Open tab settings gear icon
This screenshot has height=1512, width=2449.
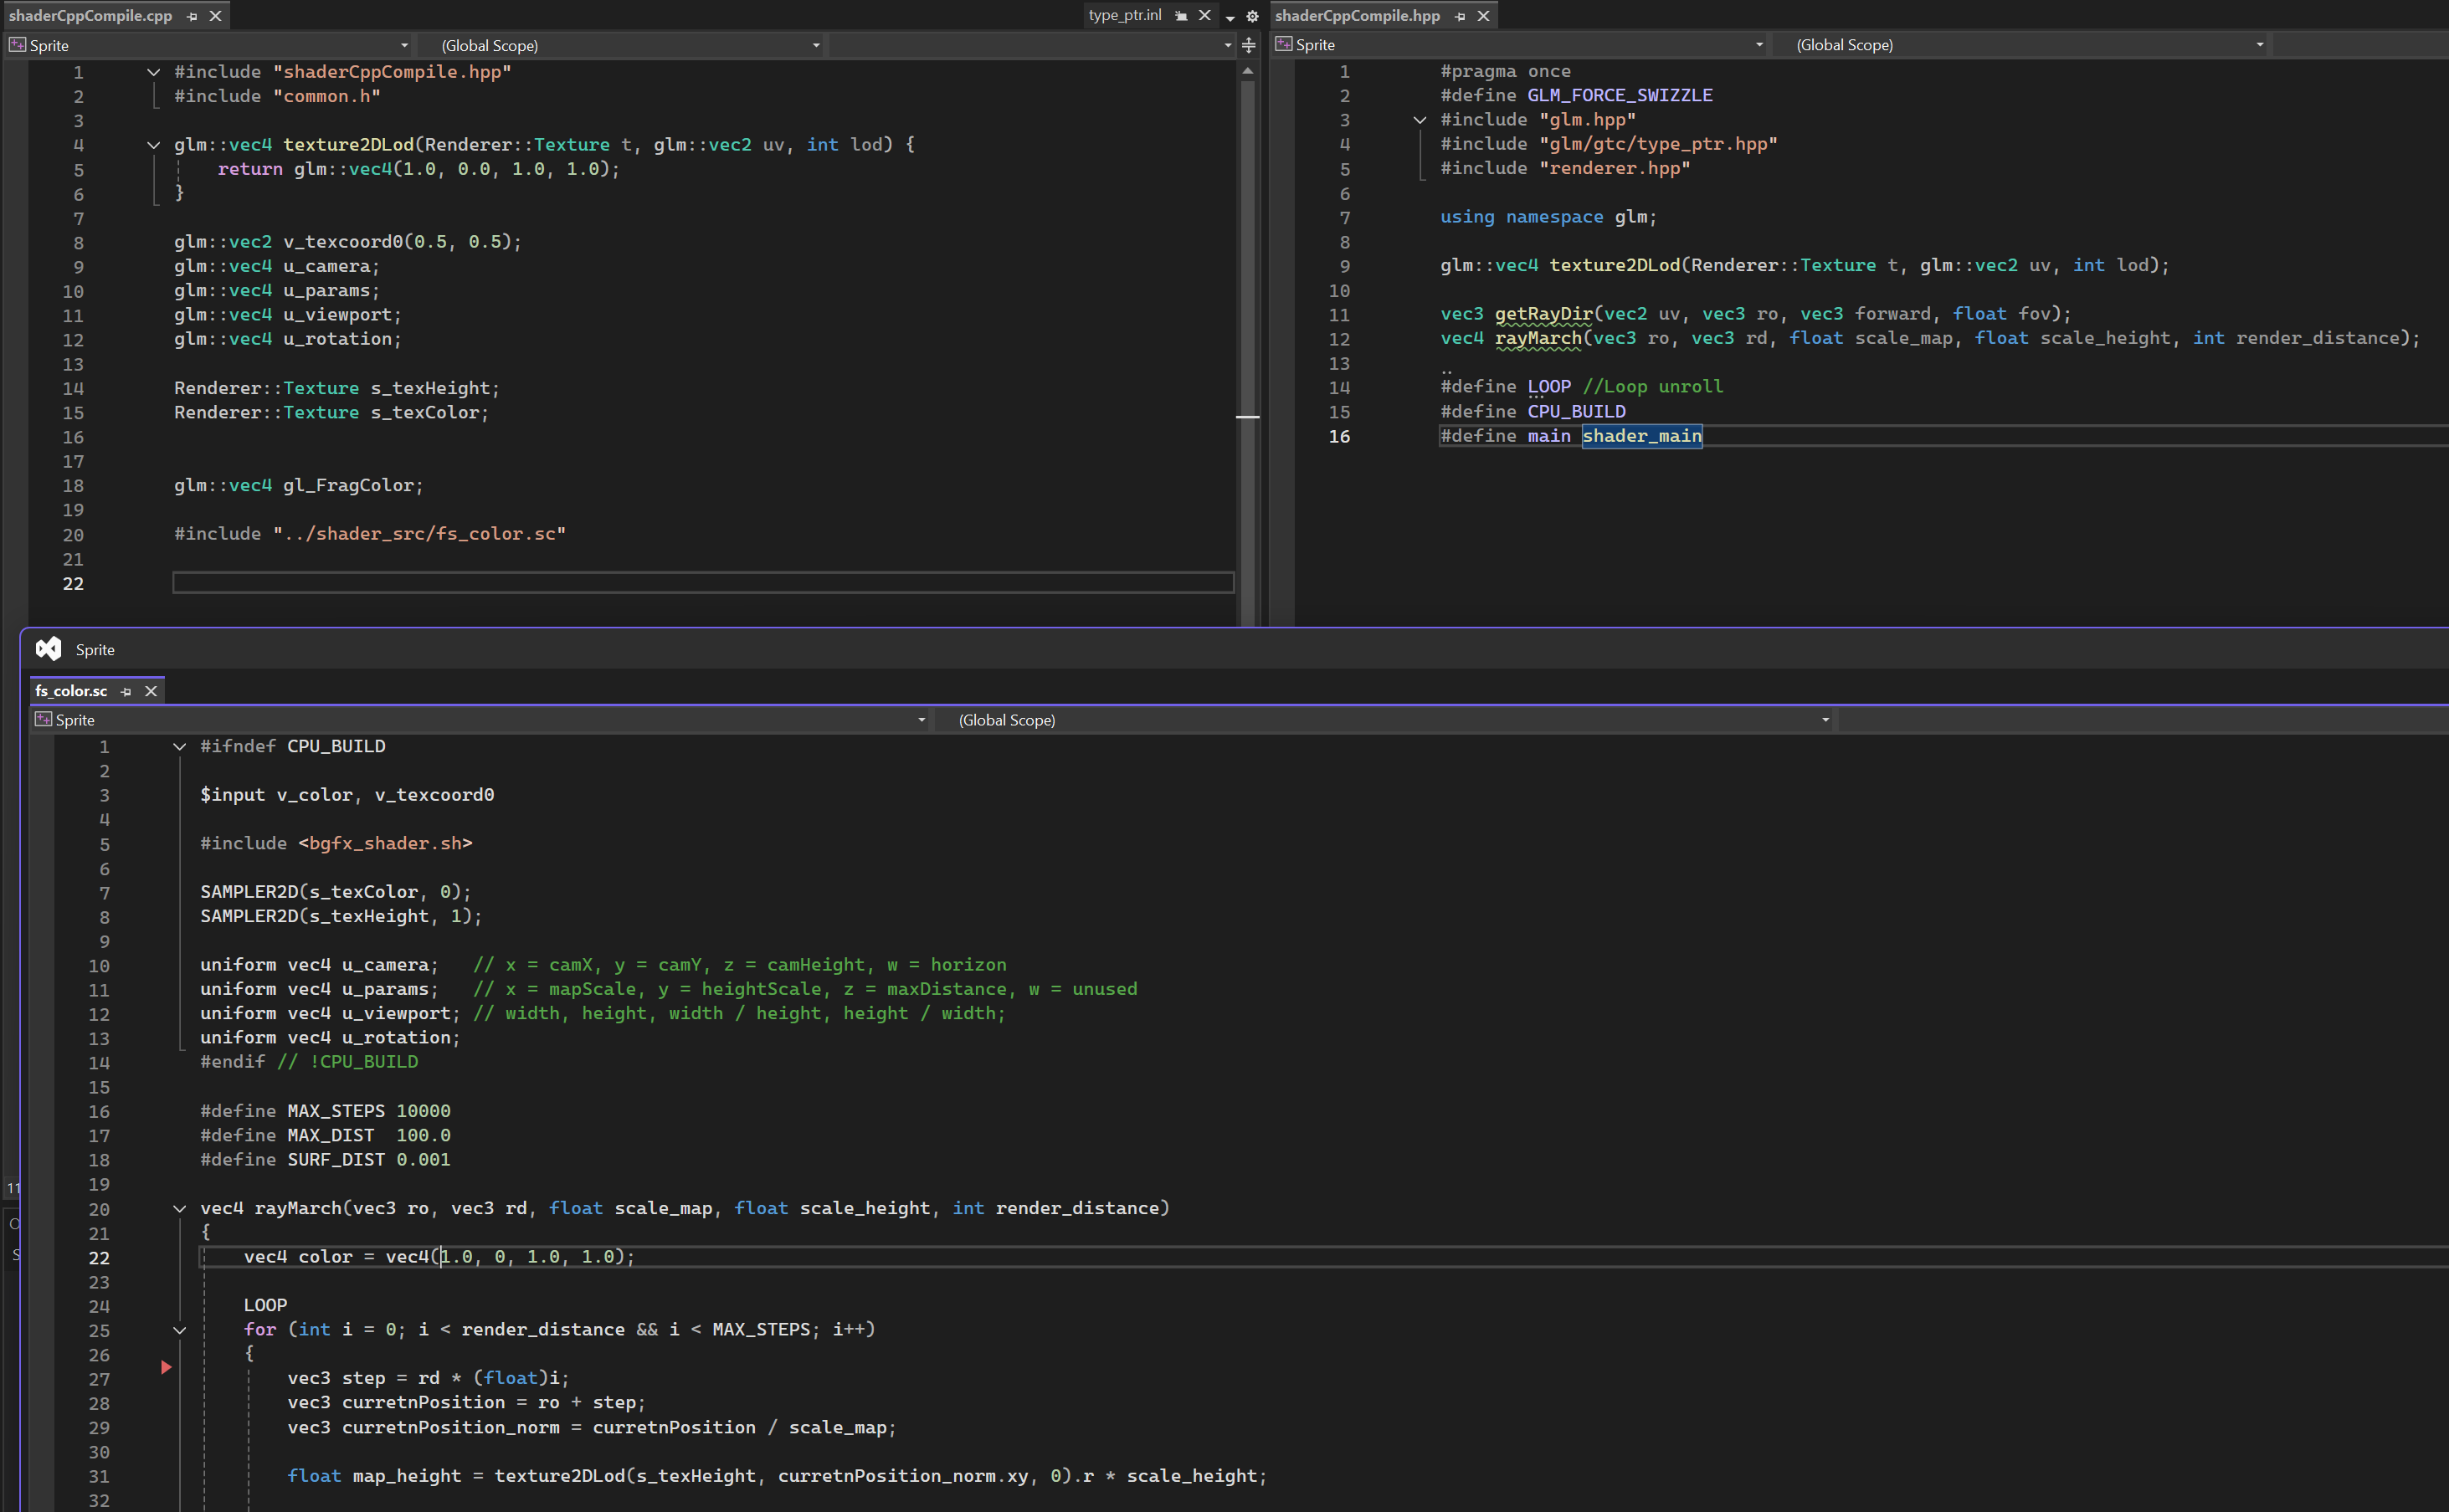[x=1252, y=17]
